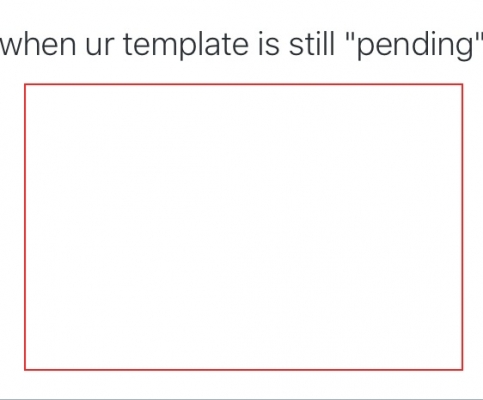Click the word "ur" in the caption
The width and height of the screenshot is (483, 400).
tap(100, 48)
